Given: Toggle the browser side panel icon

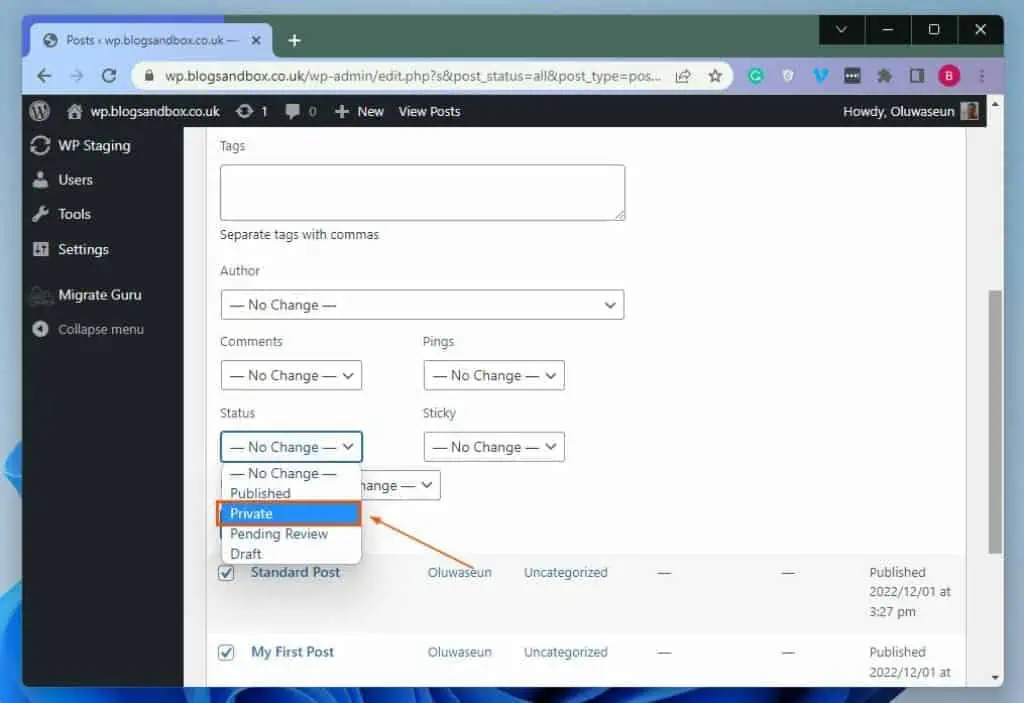Looking at the screenshot, I should coord(917,76).
